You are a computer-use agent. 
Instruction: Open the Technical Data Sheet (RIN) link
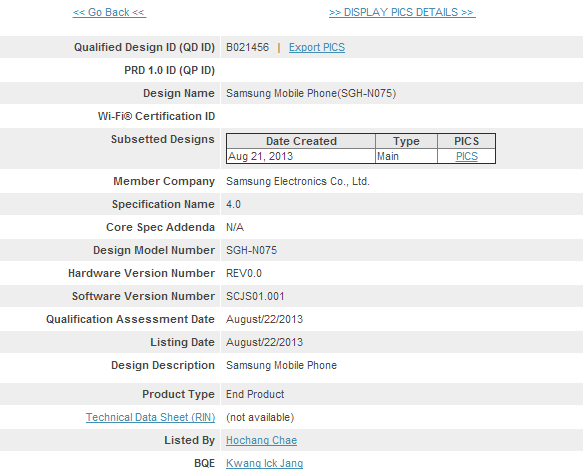click(151, 417)
